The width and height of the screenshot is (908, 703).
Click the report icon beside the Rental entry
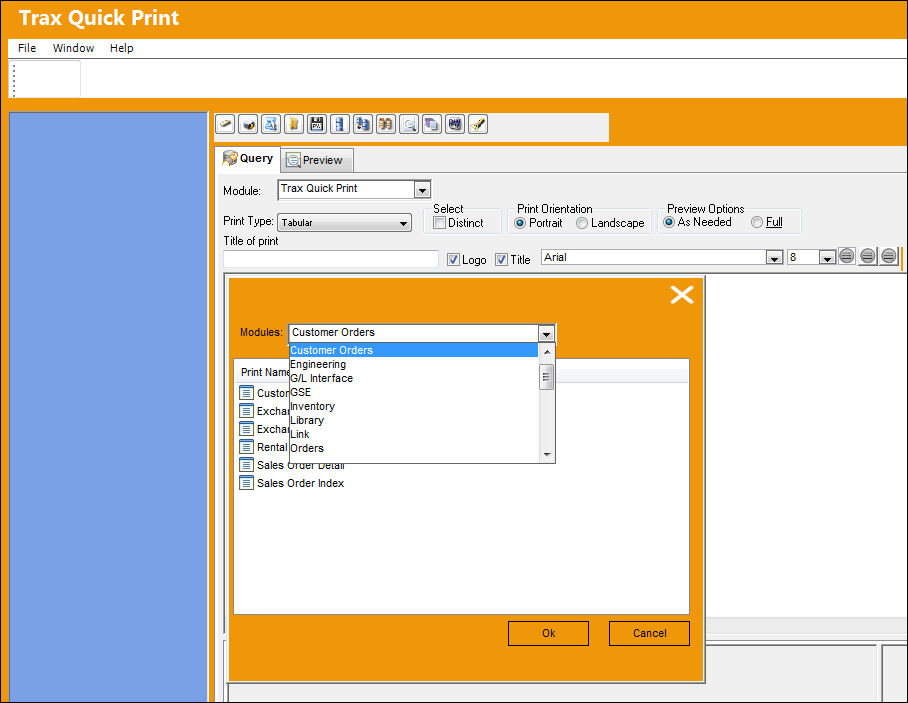coord(247,446)
